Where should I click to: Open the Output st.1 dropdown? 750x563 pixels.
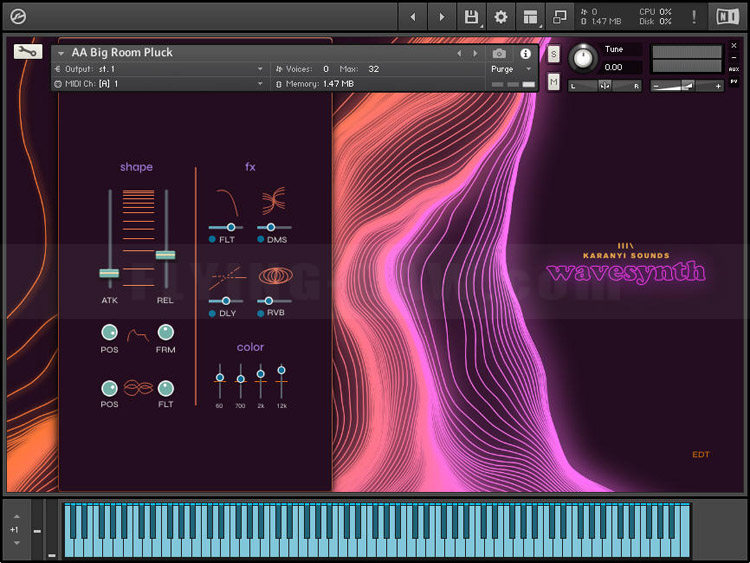pyautogui.click(x=260, y=69)
